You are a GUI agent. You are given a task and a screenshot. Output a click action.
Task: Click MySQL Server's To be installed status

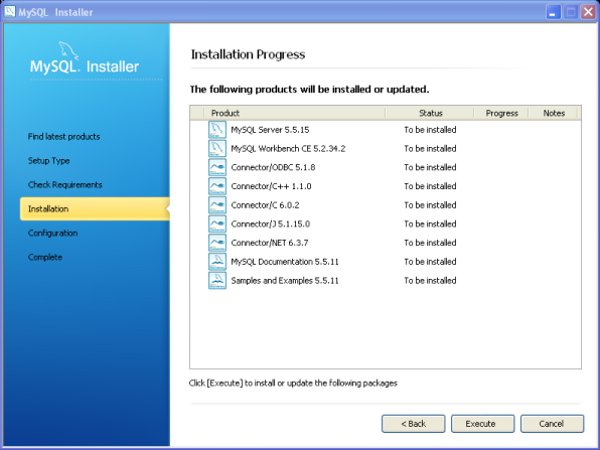point(430,130)
